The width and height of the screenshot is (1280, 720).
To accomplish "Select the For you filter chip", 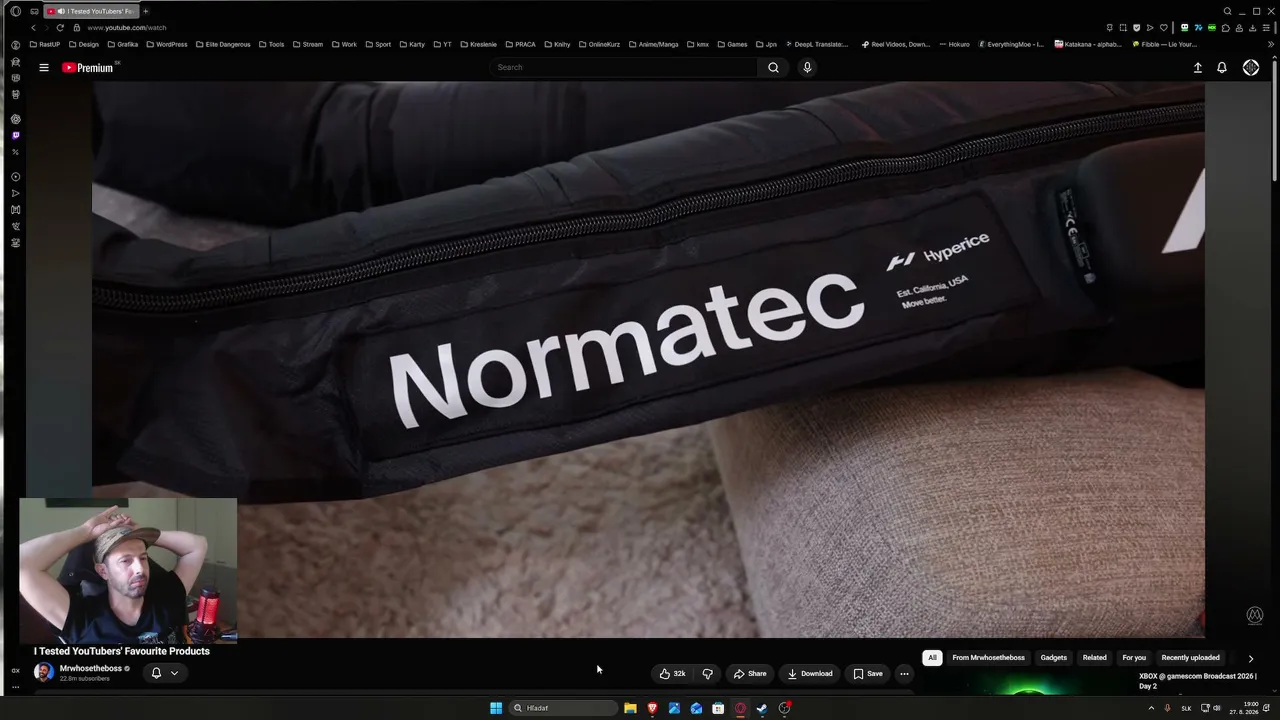I will (1134, 658).
